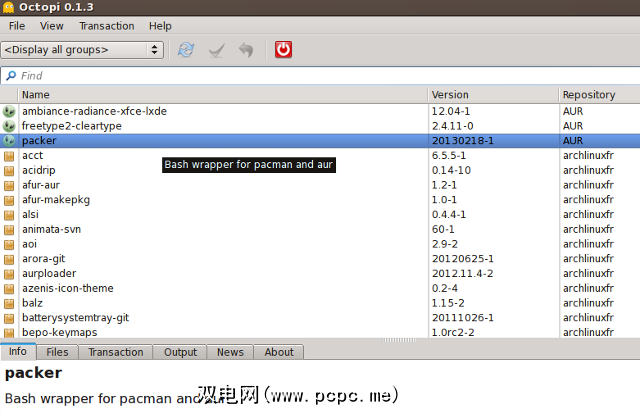Open the Transaction menu

pos(107,26)
